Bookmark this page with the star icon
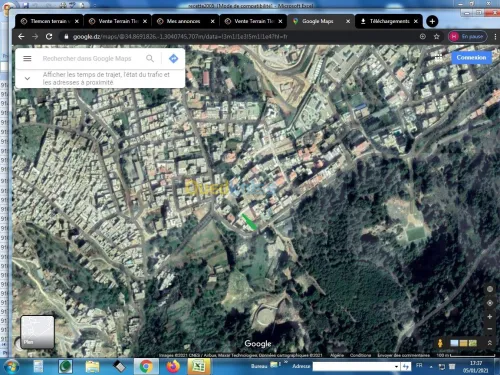Viewport: 500px width, 375px height. (x=437, y=37)
